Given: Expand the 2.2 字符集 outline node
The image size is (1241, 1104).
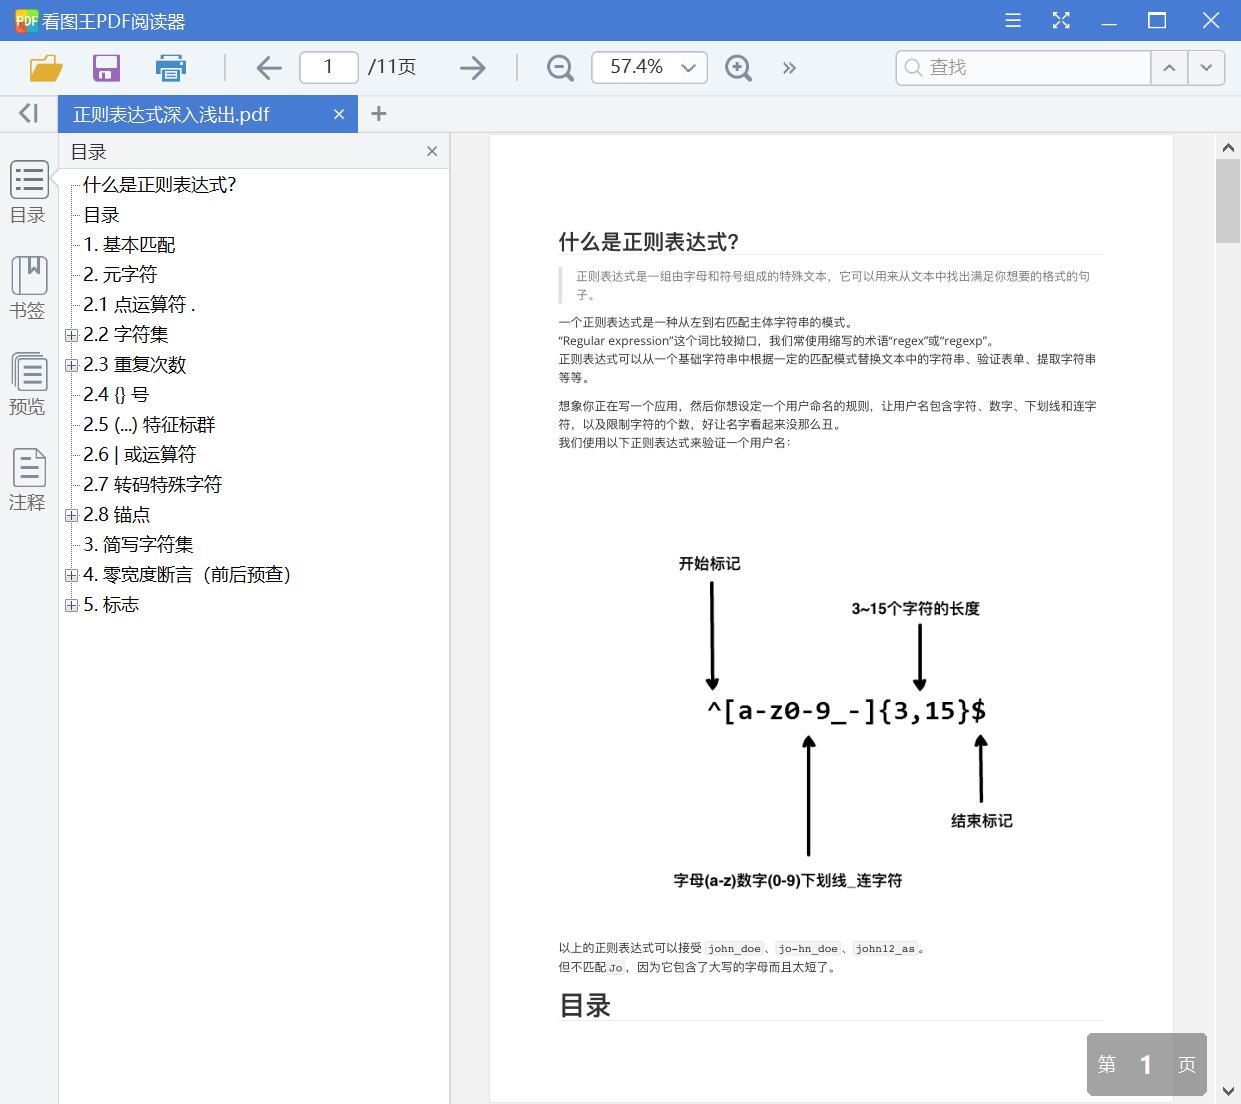Looking at the screenshot, I should pos(71,335).
